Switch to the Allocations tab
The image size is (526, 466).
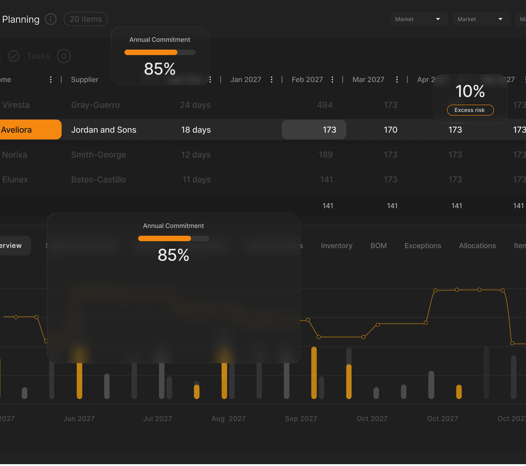click(477, 246)
